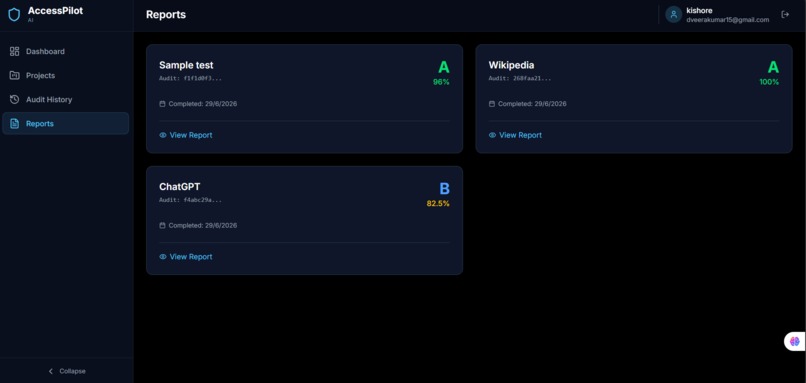Click the eye icon on Wikipedia card
The image size is (806, 383).
coord(492,135)
